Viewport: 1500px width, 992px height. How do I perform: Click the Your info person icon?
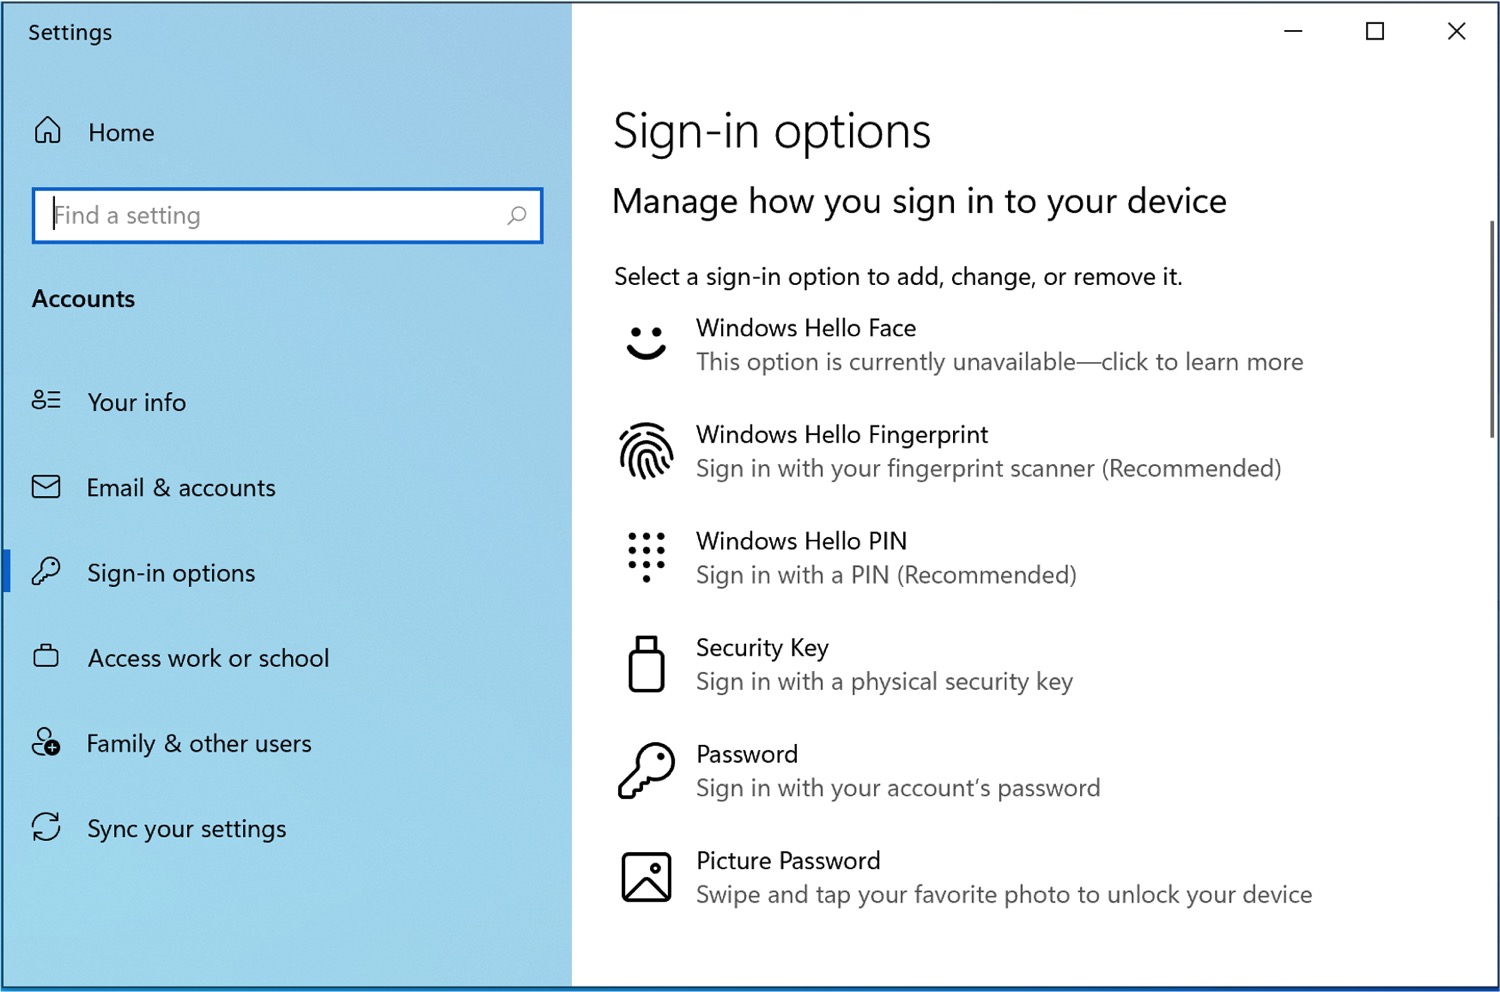46,401
